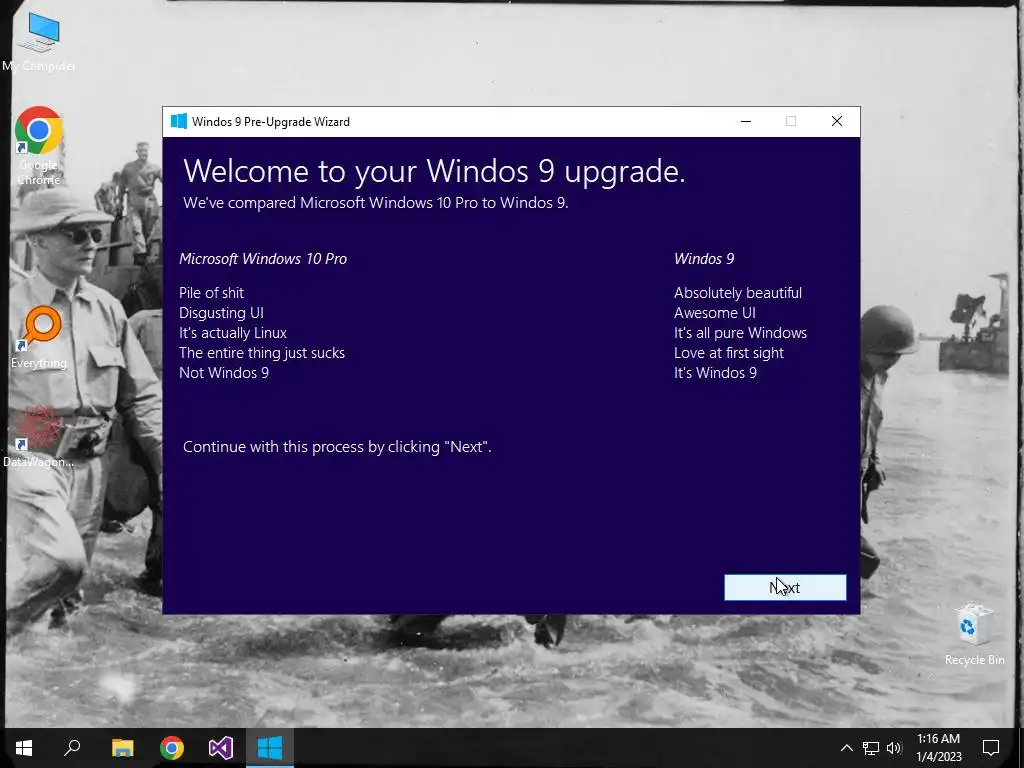Click the 'Continue with this process' instruction text
Image resolution: width=1024 pixels, height=768 pixels.
tap(337, 447)
